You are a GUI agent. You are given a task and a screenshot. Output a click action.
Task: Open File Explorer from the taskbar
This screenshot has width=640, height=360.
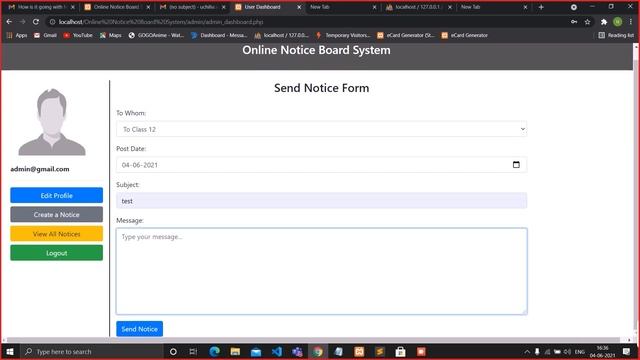click(x=235, y=351)
